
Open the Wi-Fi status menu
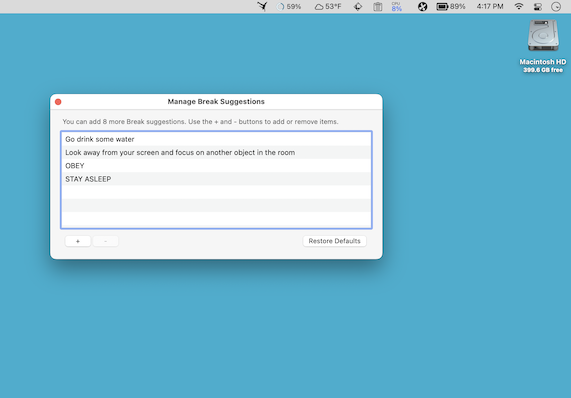click(519, 7)
